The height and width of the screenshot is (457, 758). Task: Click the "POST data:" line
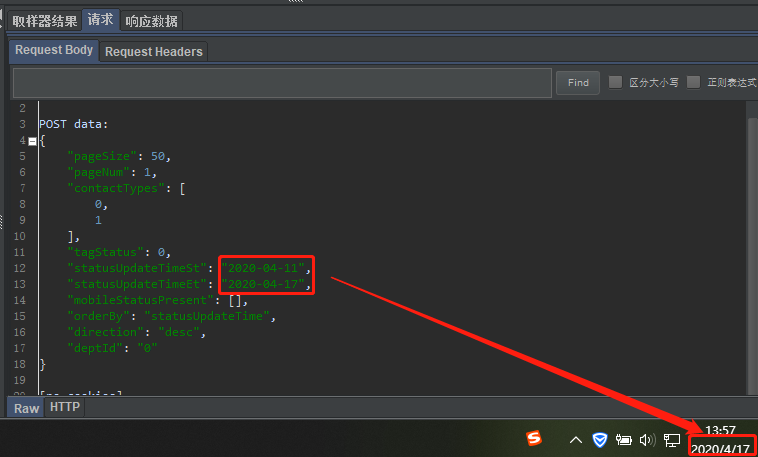(x=74, y=124)
